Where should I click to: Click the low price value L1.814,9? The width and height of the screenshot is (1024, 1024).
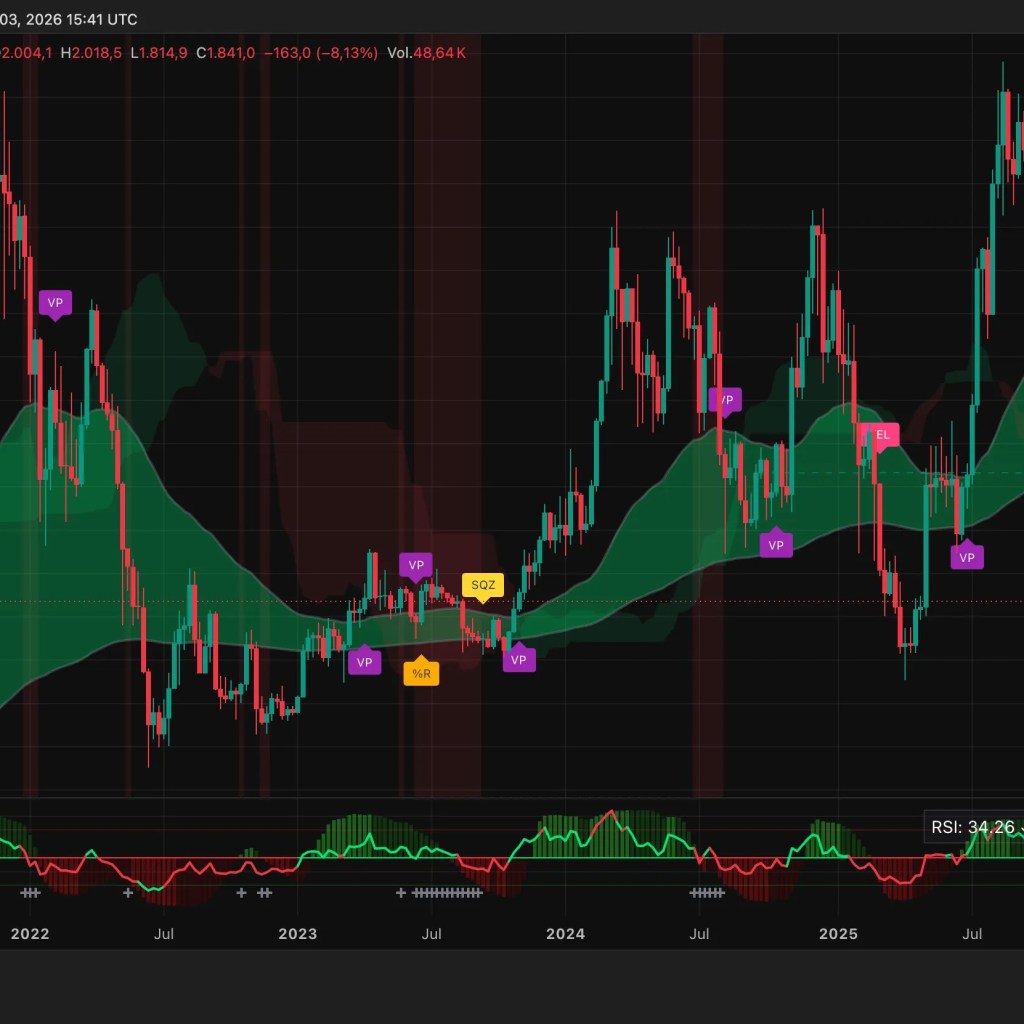pyautogui.click(x=159, y=53)
